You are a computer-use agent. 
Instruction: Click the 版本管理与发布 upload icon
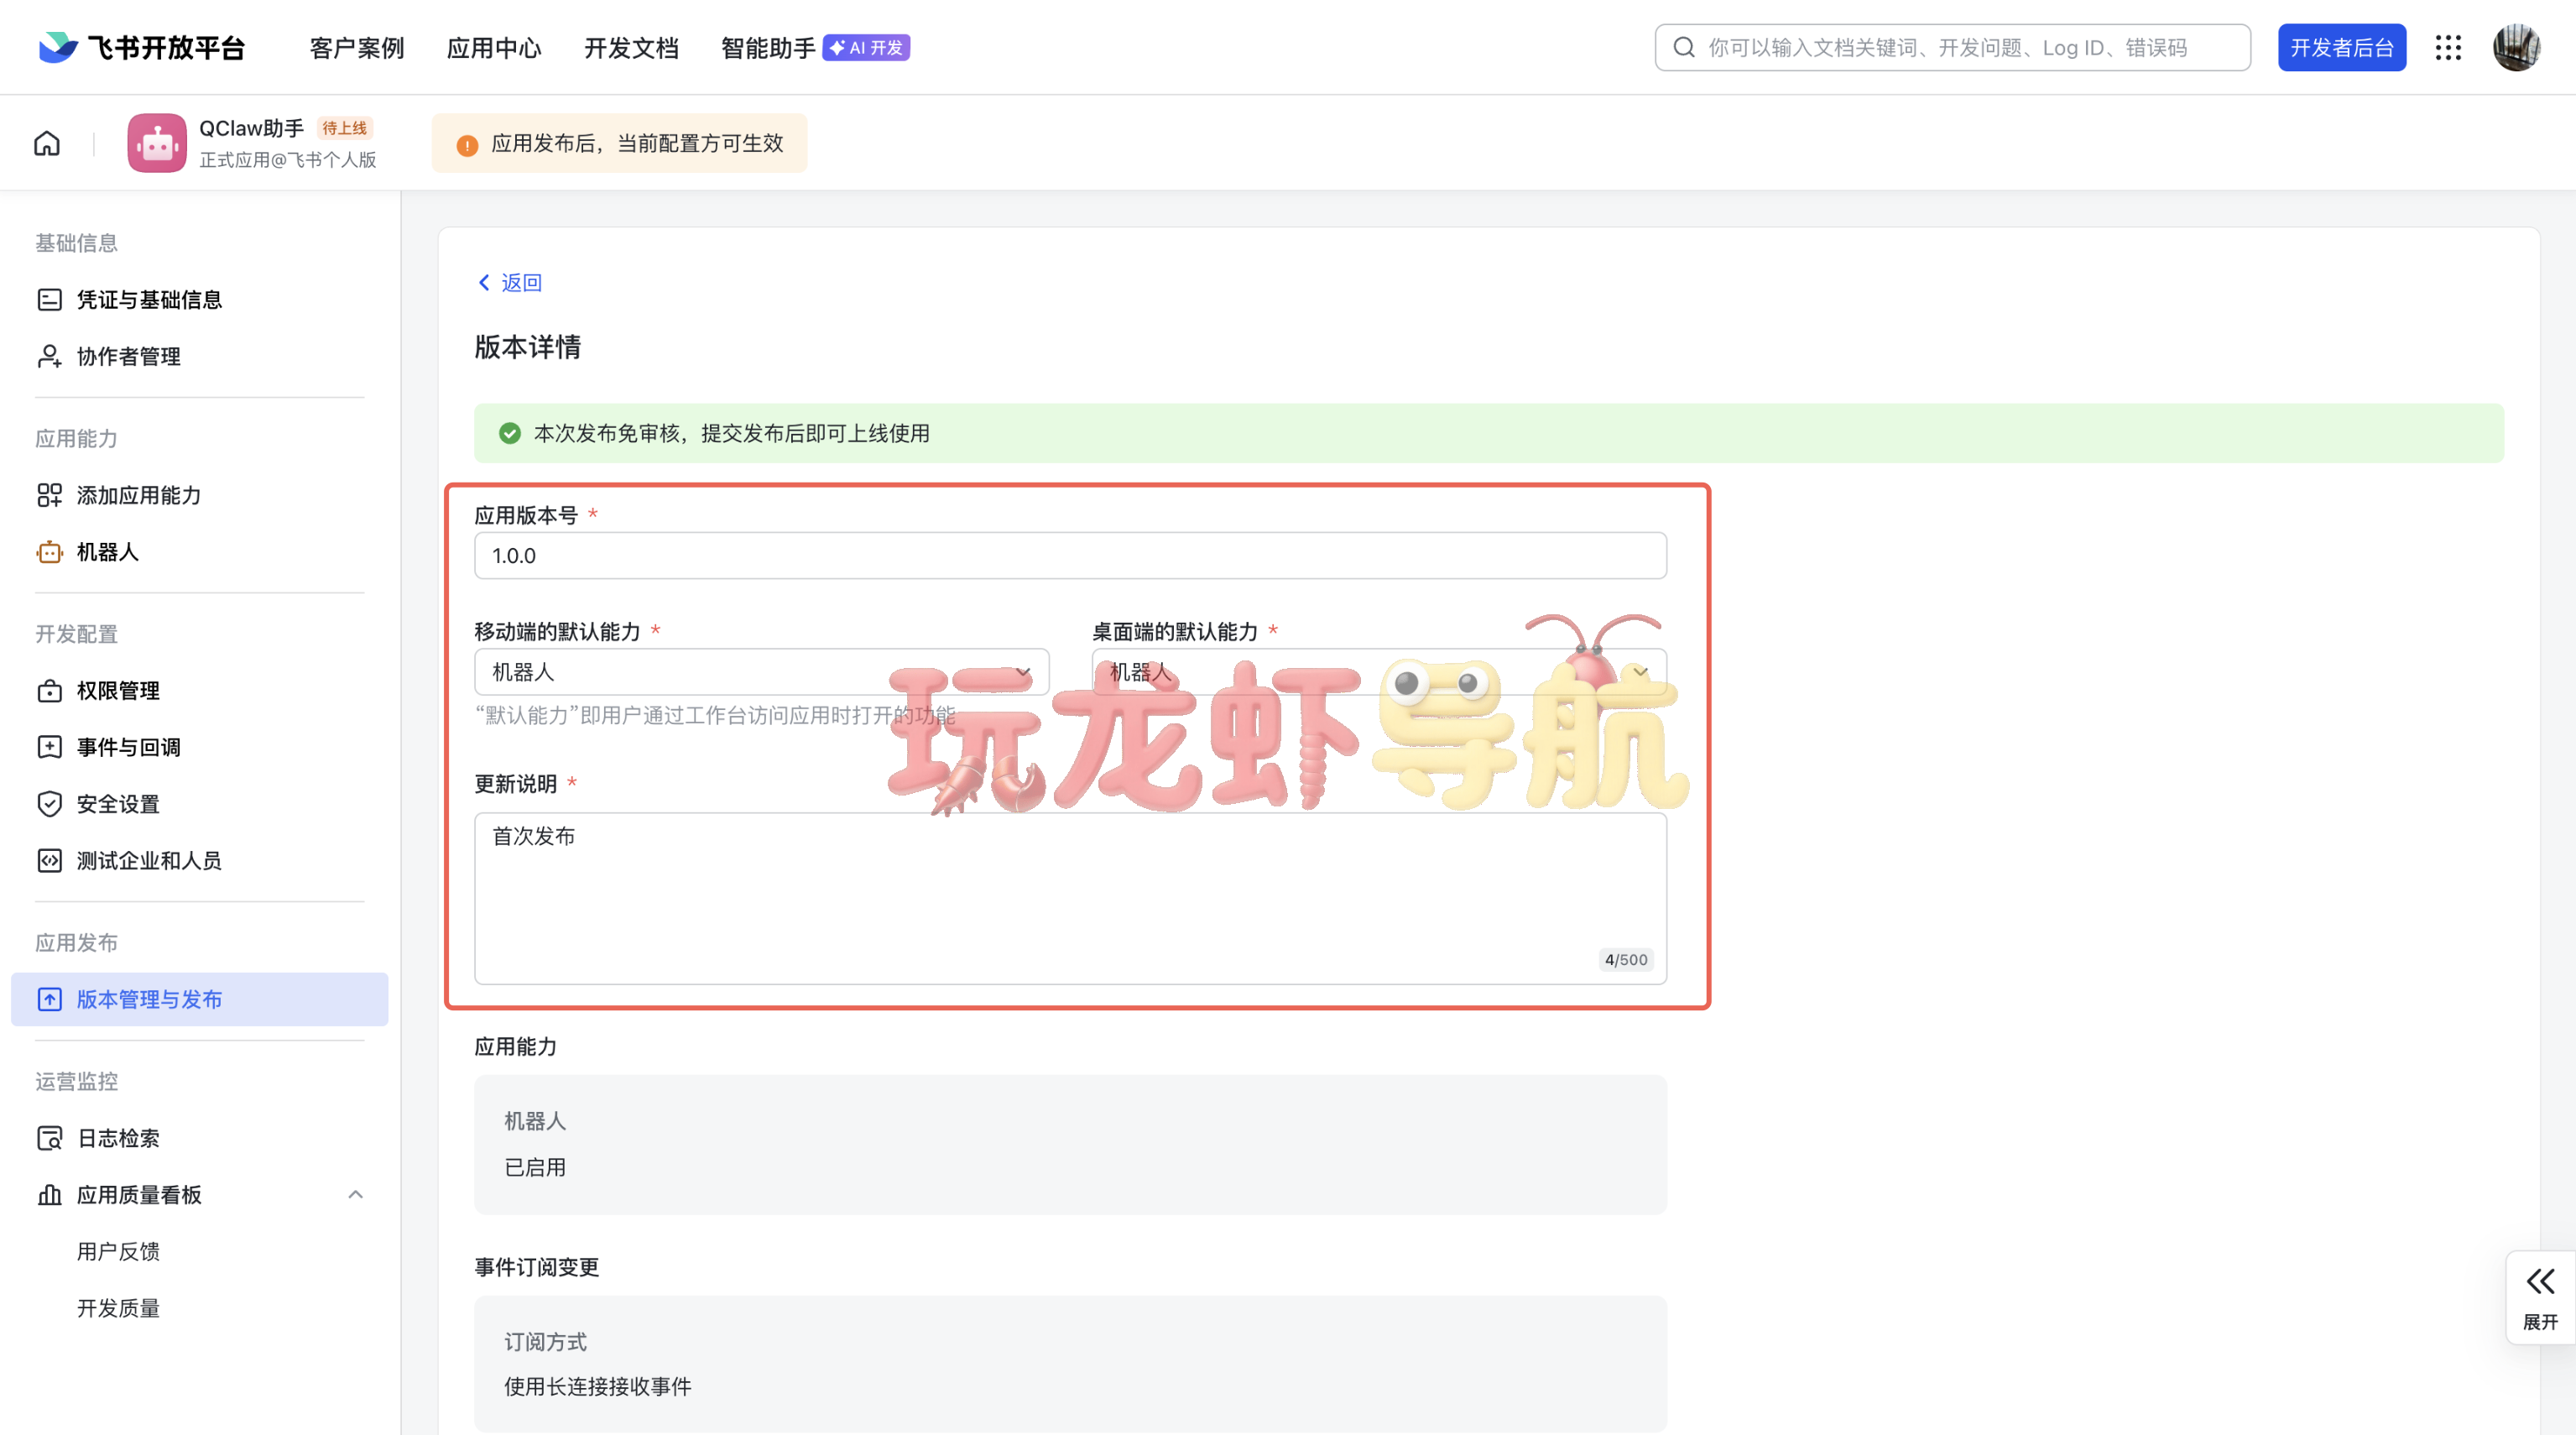(x=49, y=999)
